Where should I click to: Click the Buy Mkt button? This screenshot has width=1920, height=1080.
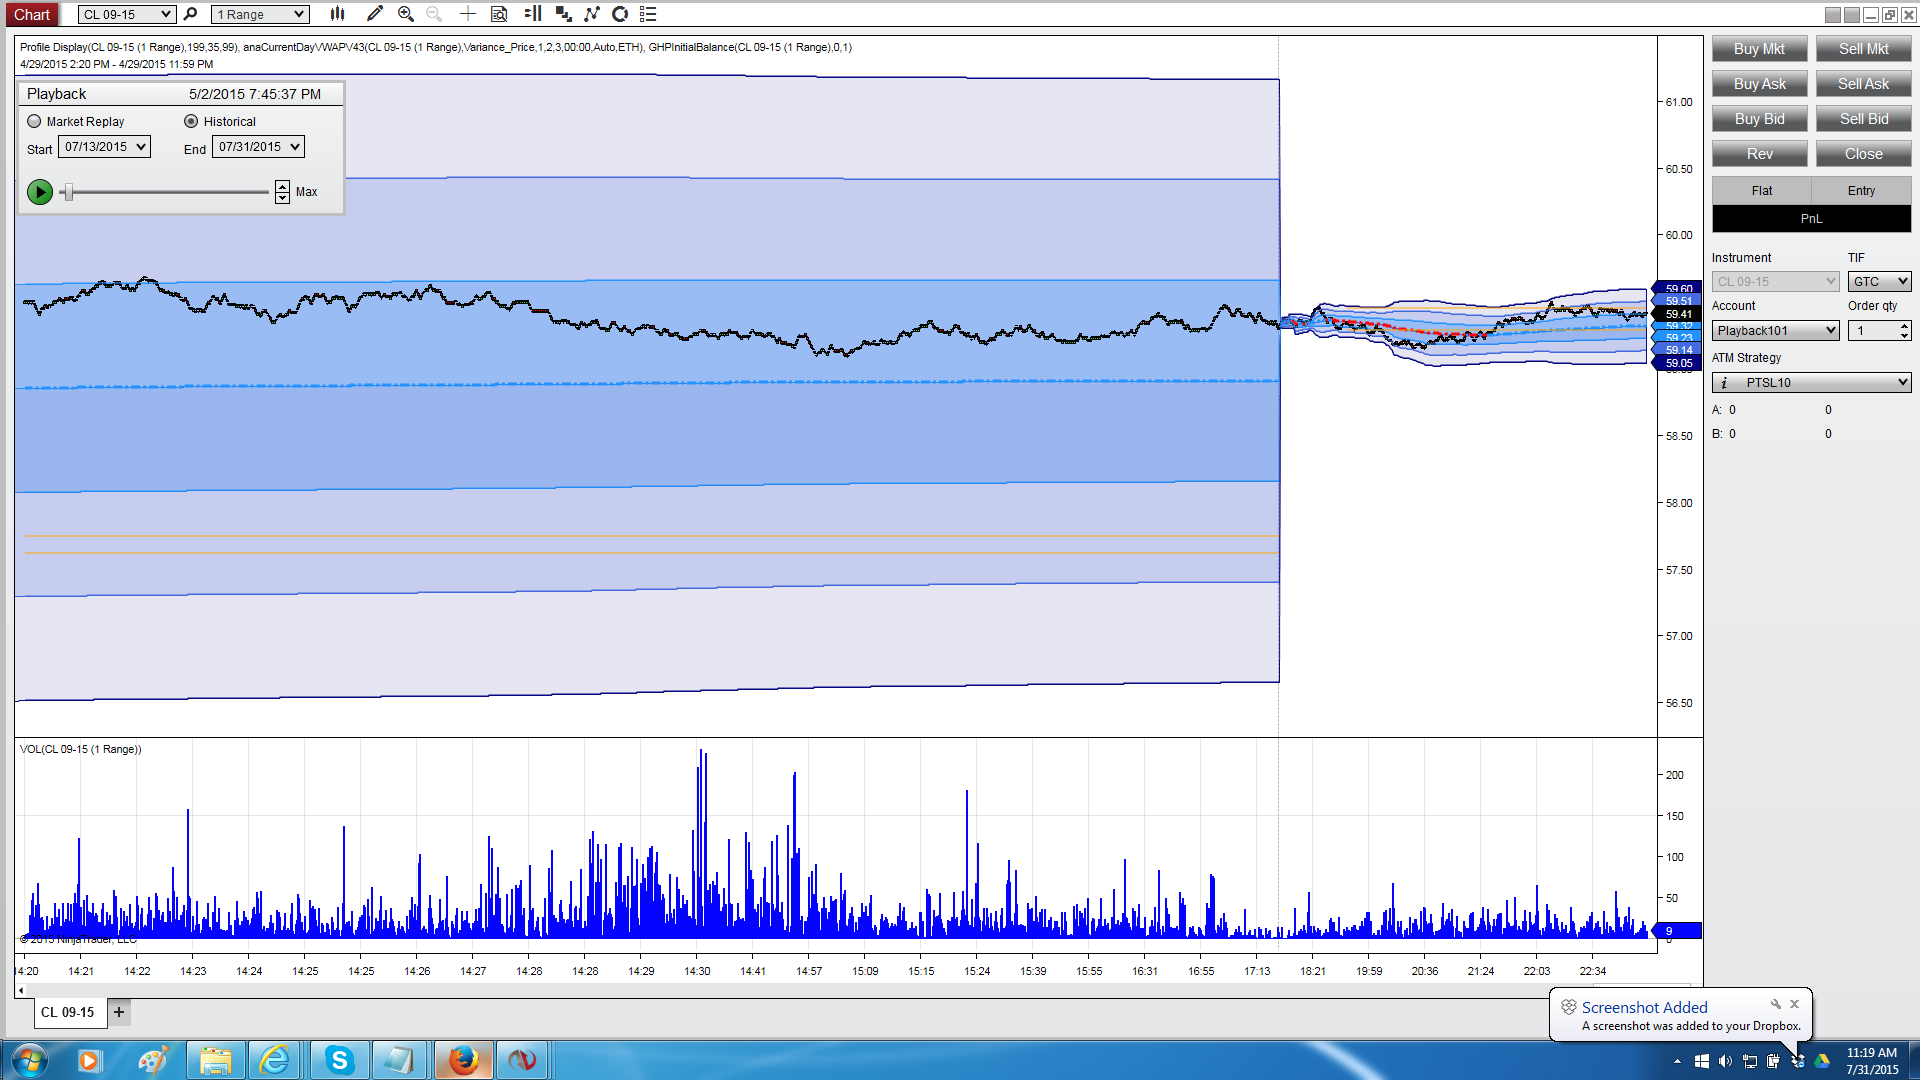[1759, 49]
